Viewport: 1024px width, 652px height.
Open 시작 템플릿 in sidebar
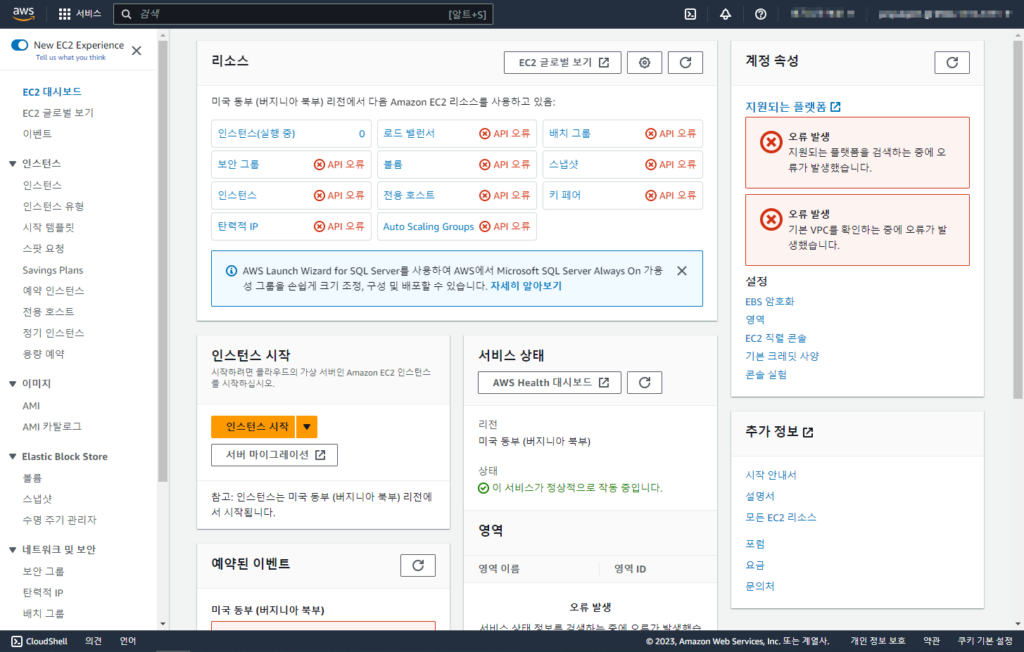click(48, 227)
